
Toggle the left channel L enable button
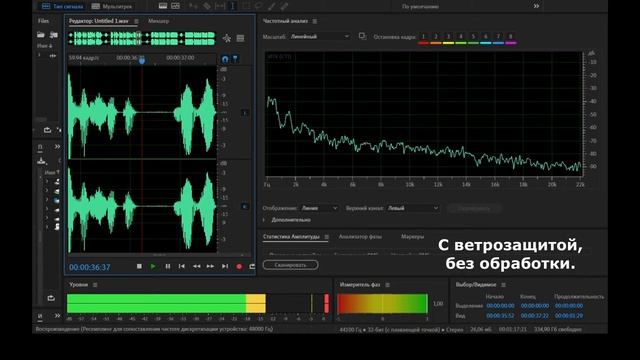[x=245, y=113]
